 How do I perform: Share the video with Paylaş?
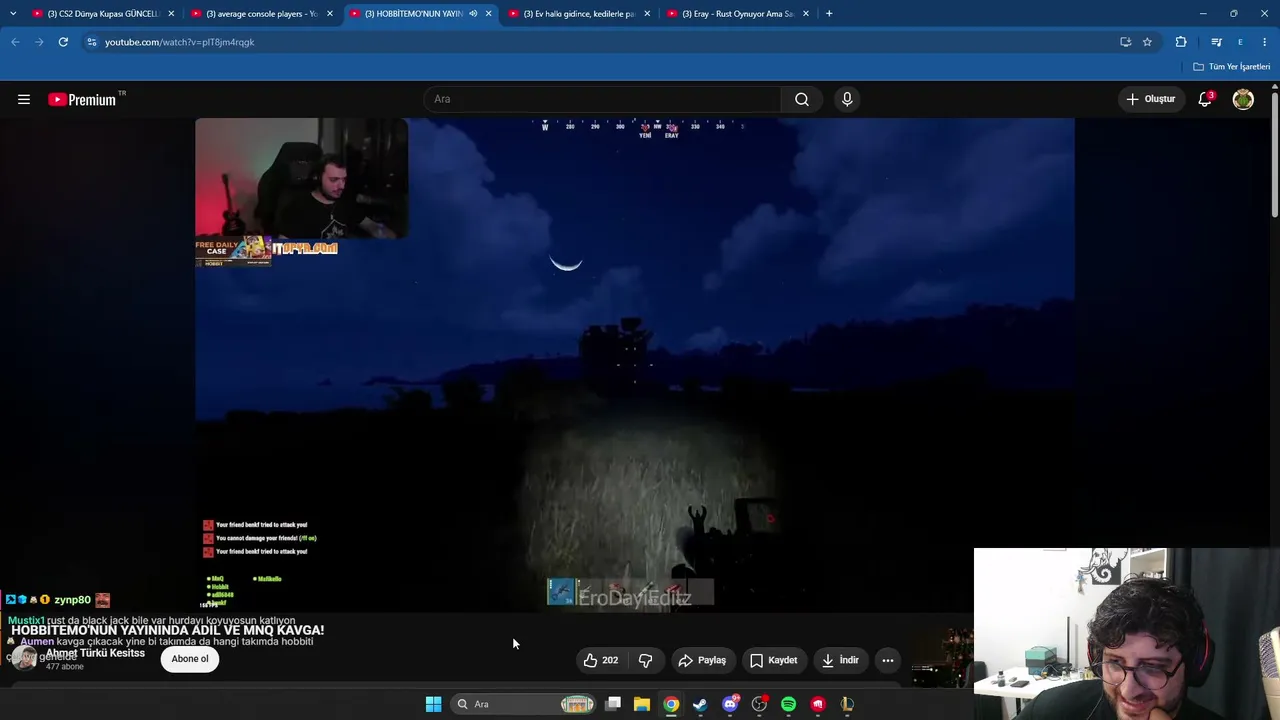702,660
